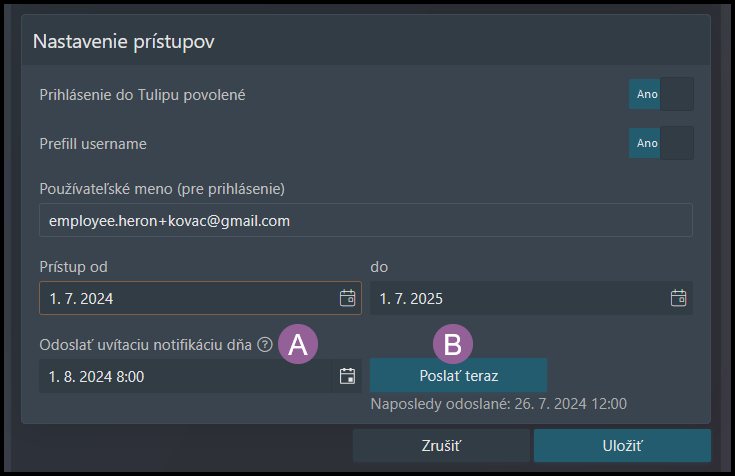The height and width of the screenshot is (476, 735).
Task: Click the Prefill username label
Action: [x=93, y=144]
